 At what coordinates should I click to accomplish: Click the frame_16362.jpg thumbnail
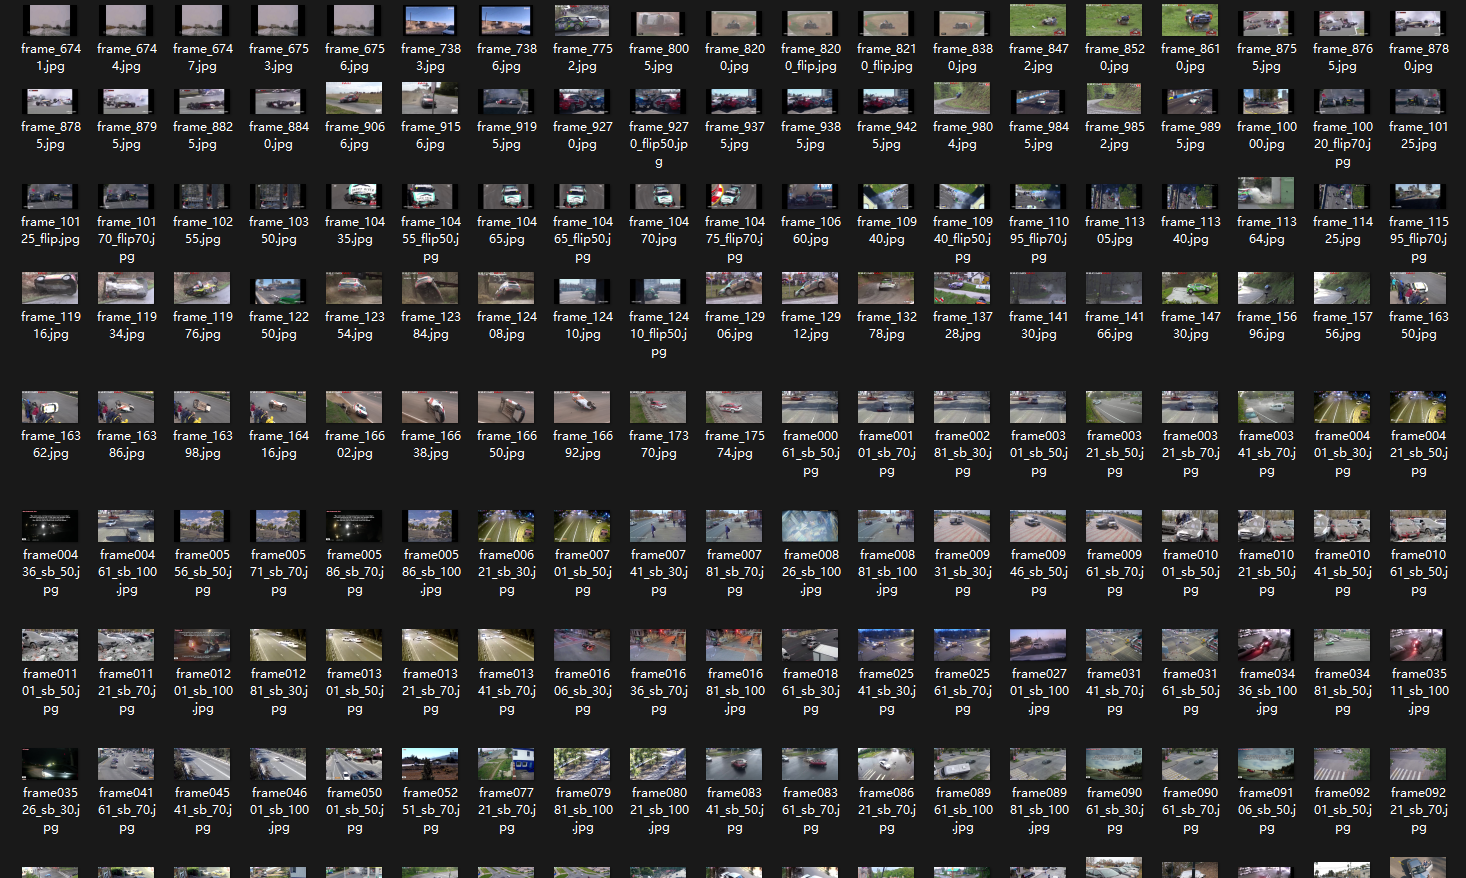click(50, 408)
